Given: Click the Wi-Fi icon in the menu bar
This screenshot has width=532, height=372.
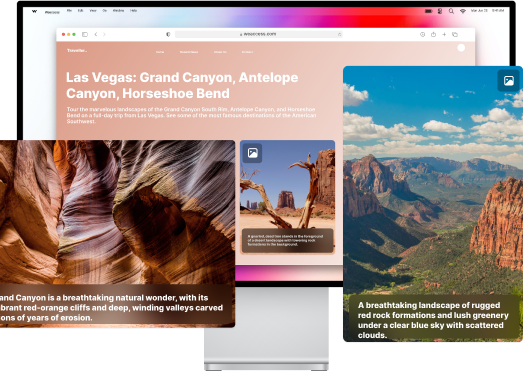Looking at the screenshot, I should [462, 11].
